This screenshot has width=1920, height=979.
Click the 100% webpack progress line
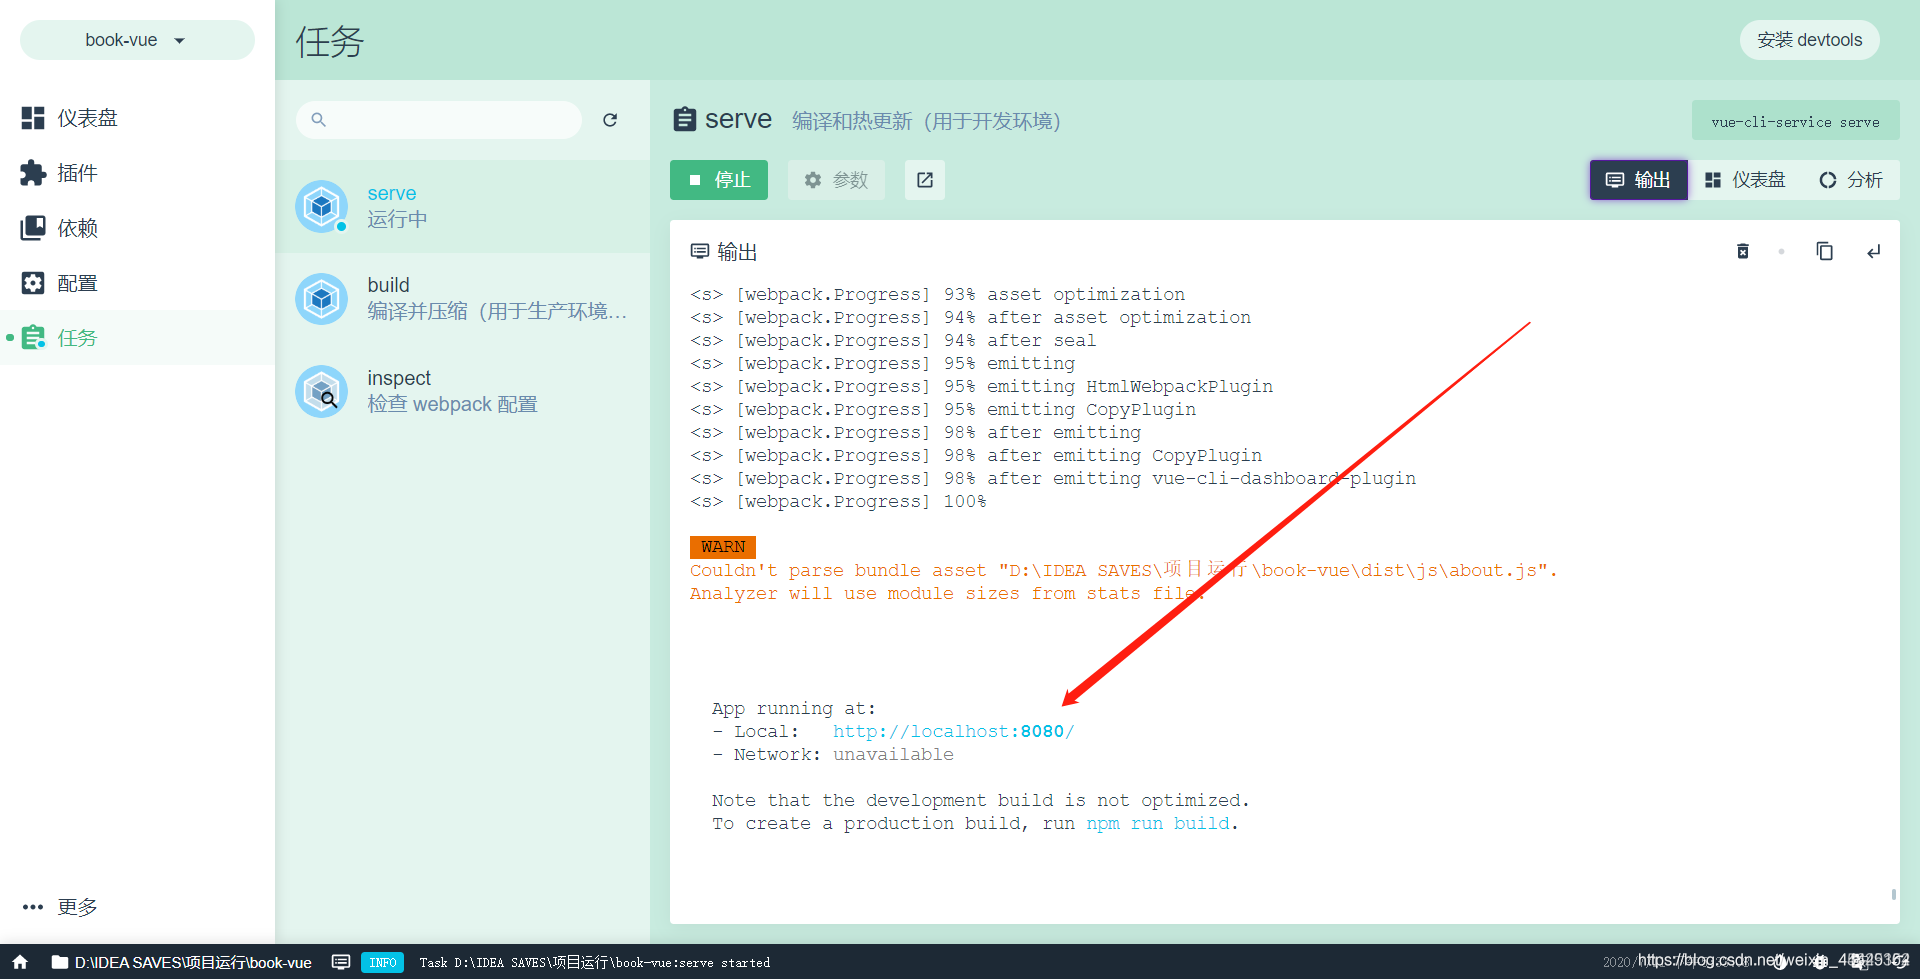point(838,502)
